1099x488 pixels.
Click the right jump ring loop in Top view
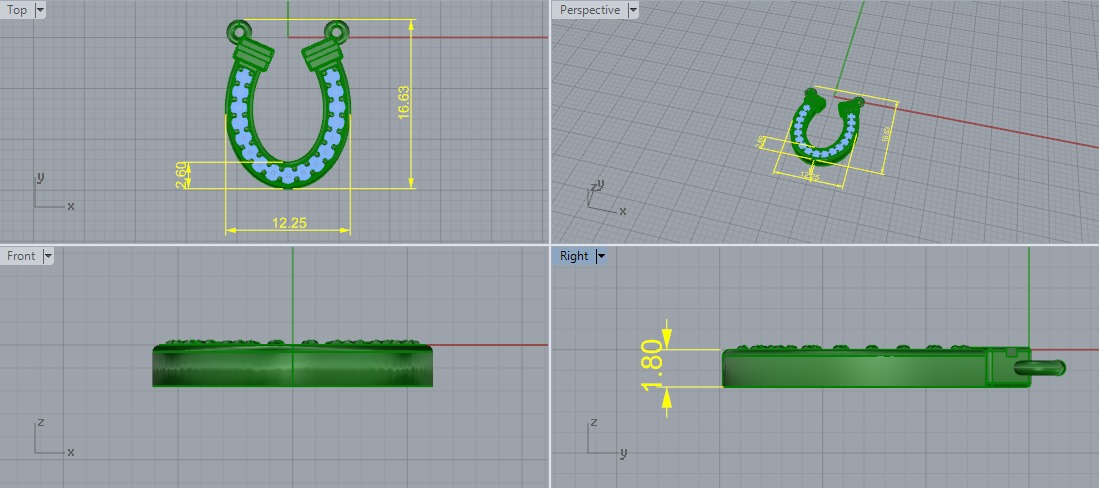pos(337,30)
